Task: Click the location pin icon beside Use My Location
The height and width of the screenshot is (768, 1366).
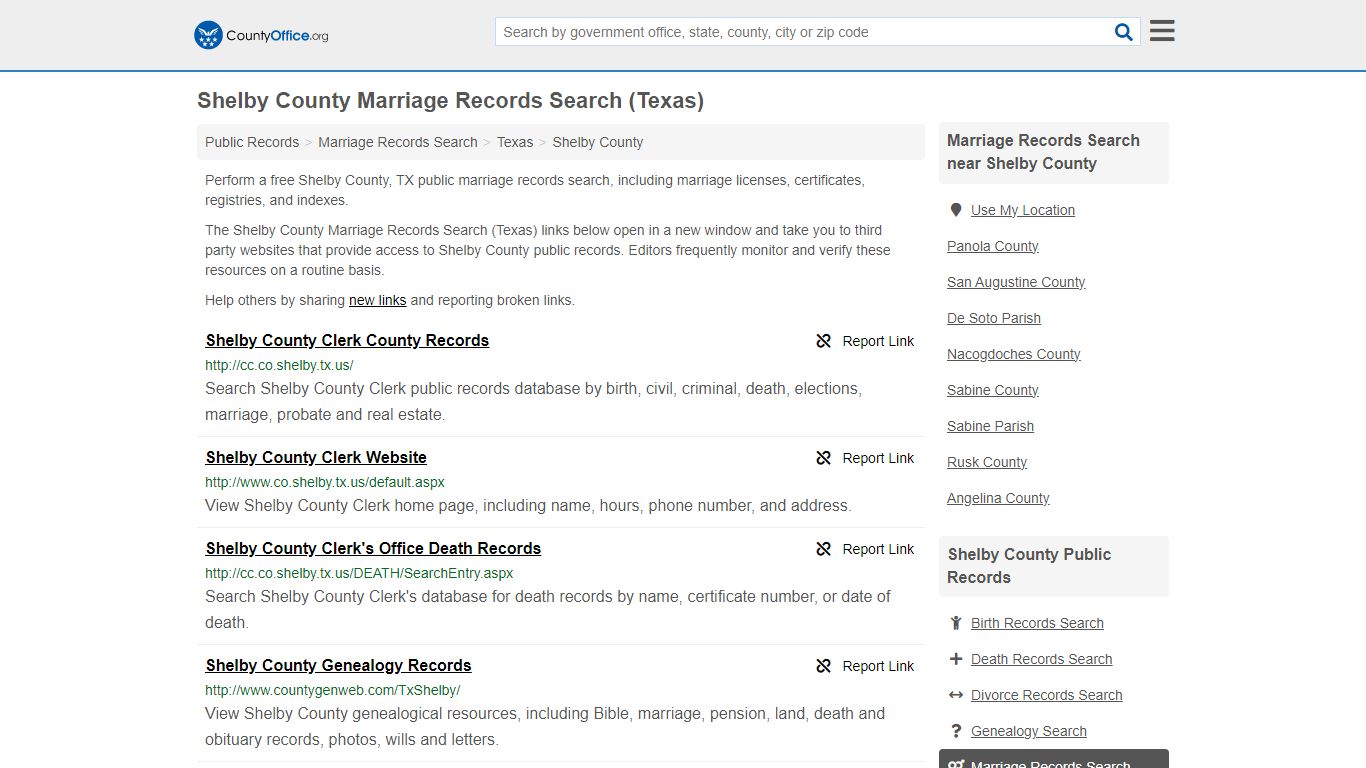Action: click(x=956, y=210)
